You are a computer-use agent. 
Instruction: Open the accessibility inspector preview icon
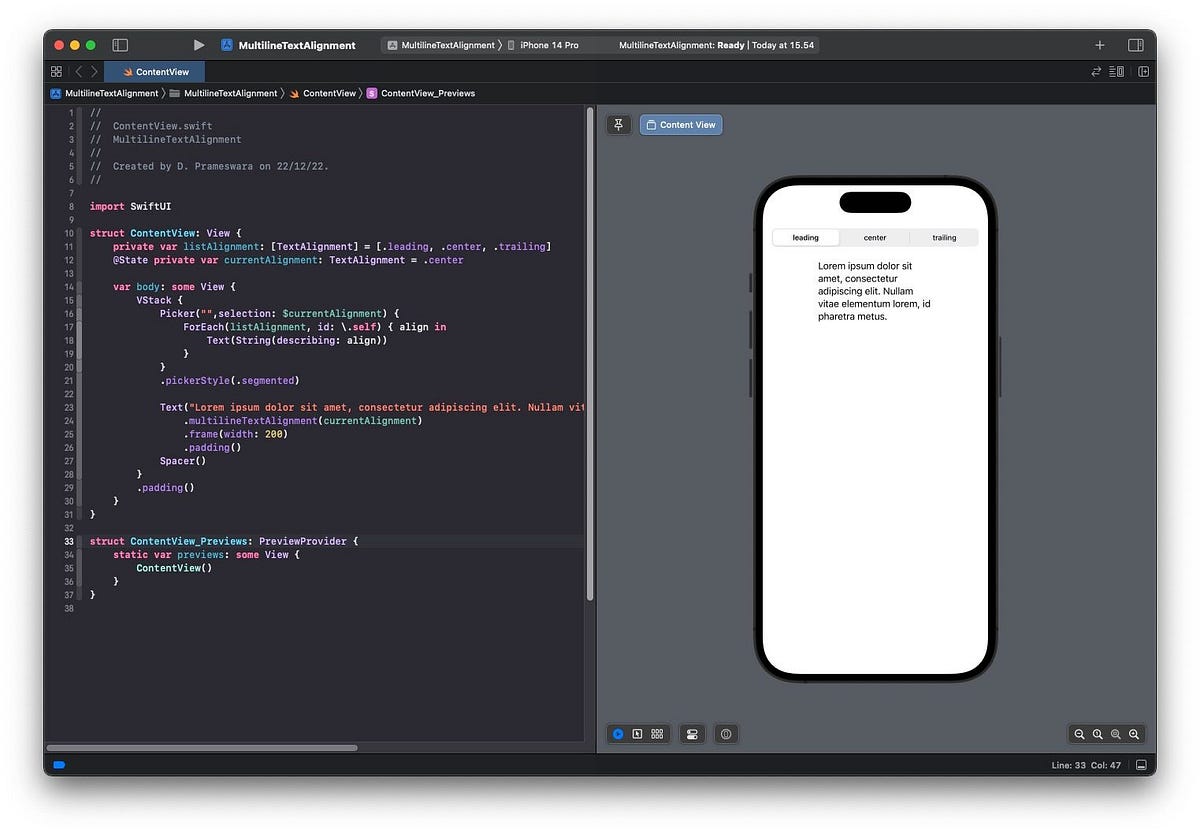726,733
